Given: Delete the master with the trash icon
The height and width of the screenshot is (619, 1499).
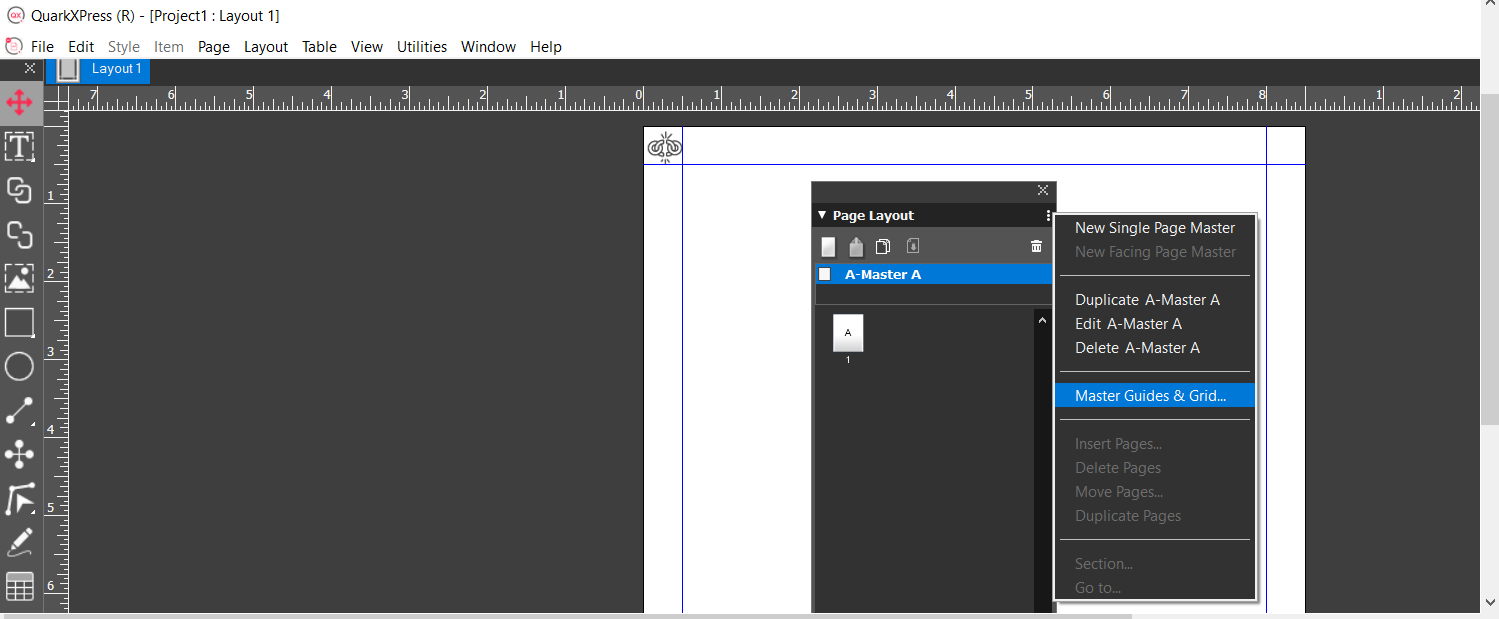Looking at the screenshot, I should (x=1036, y=245).
